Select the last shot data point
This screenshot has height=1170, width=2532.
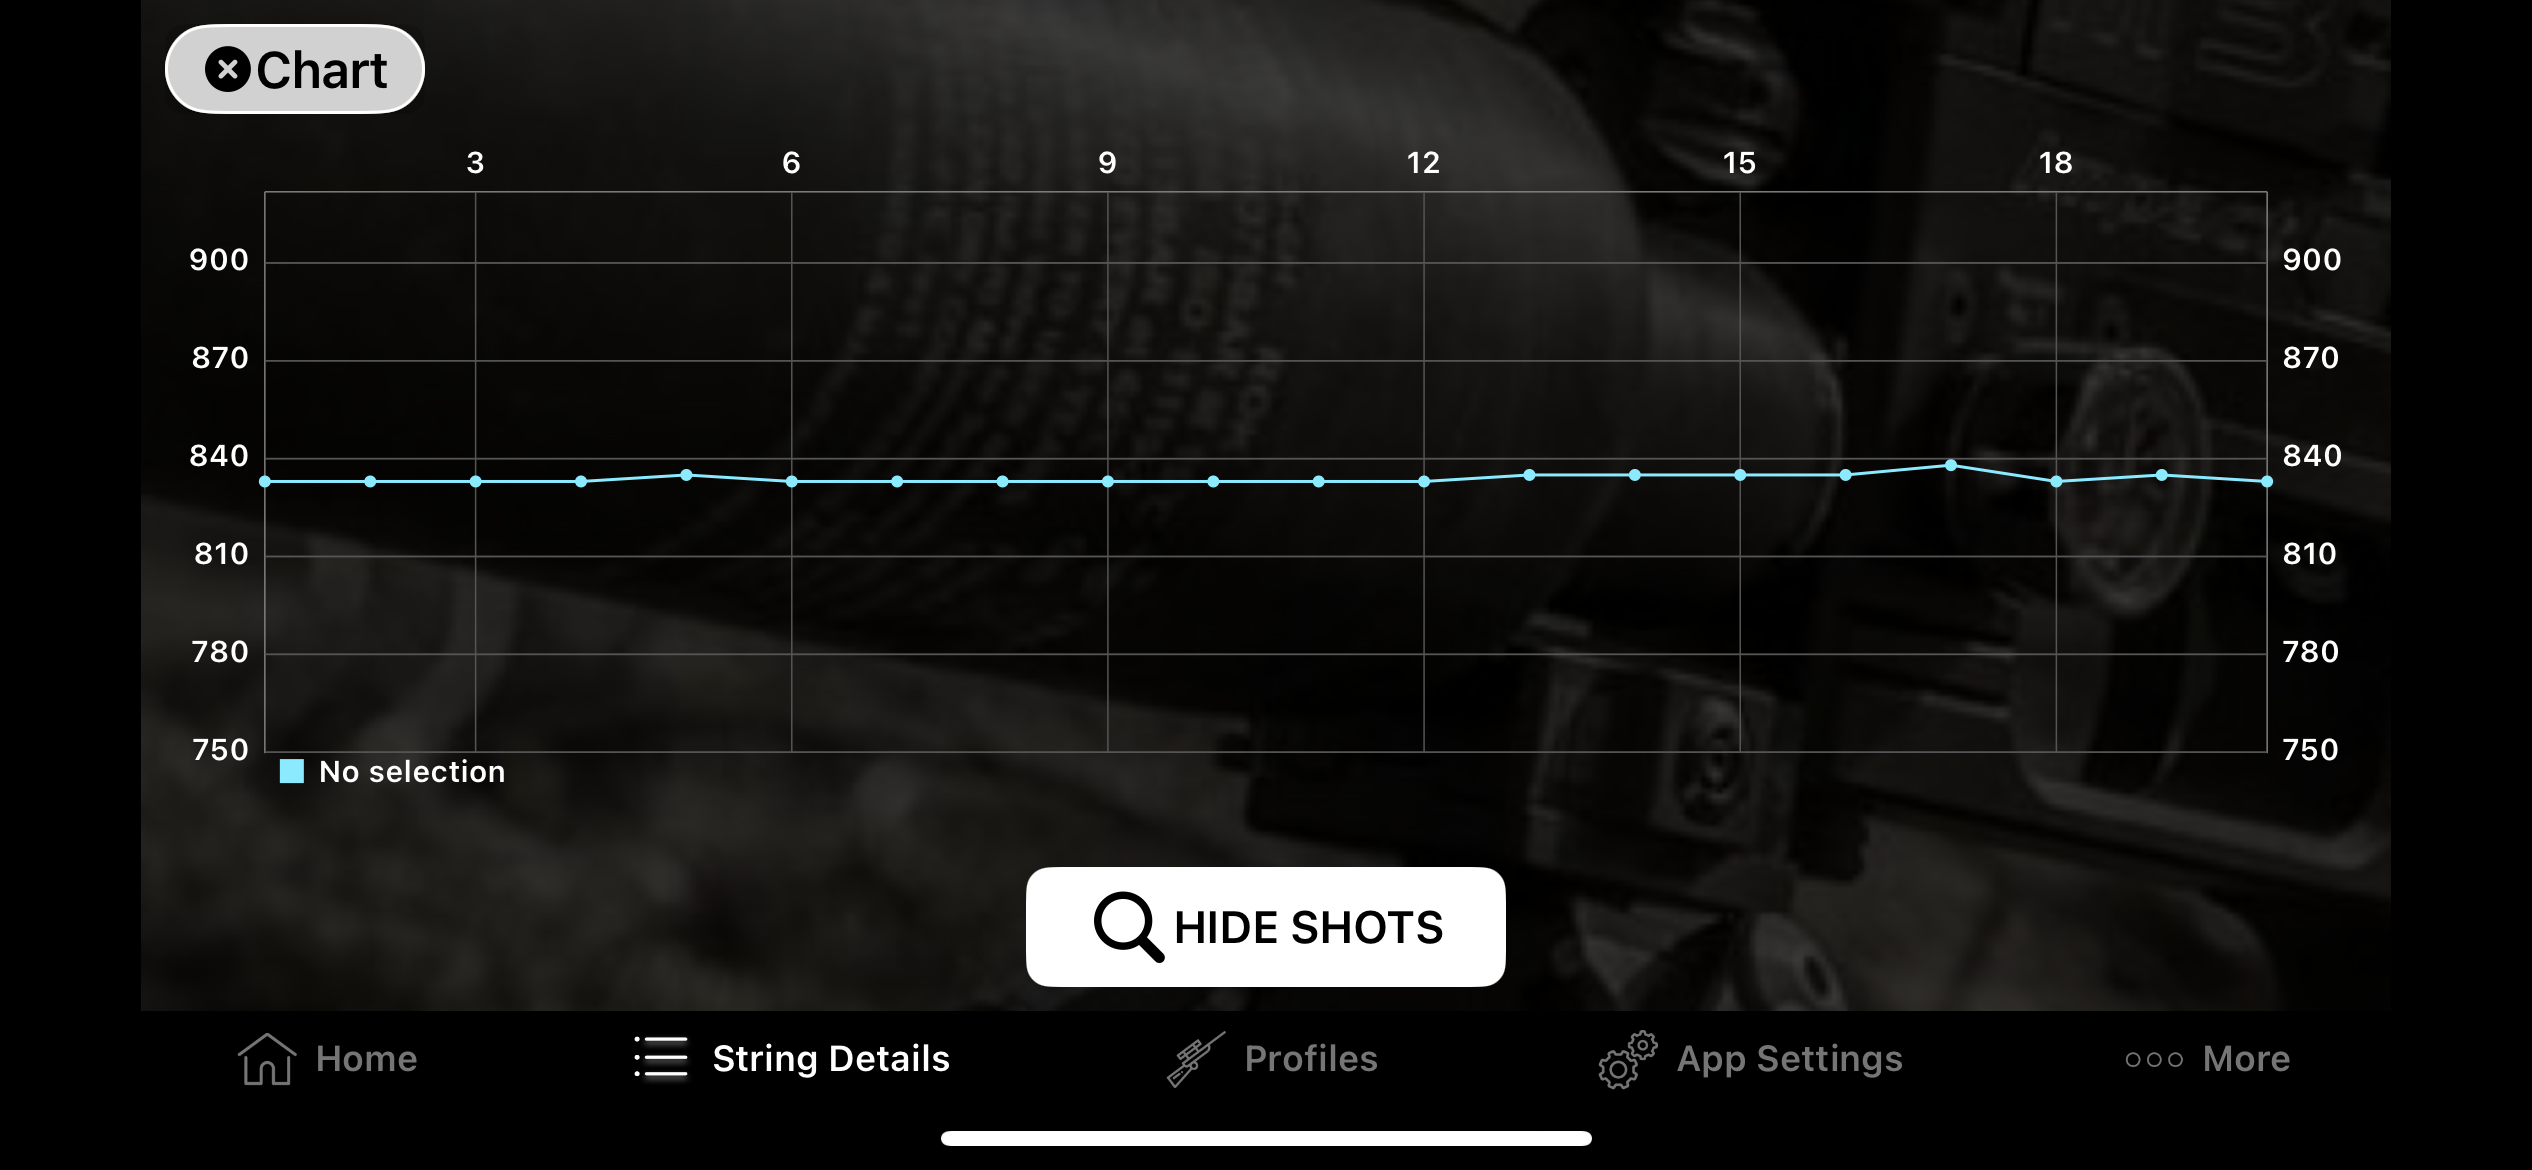[2267, 481]
